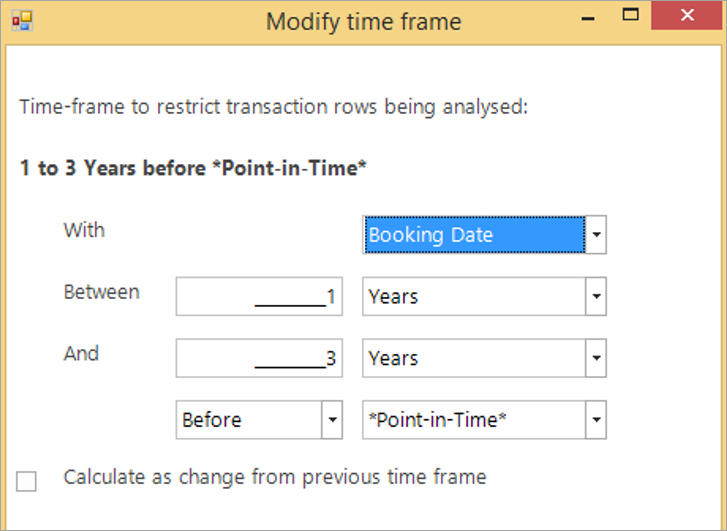
Task: Click the And value field showing 3
Action: pyautogui.click(x=259, y=358)
